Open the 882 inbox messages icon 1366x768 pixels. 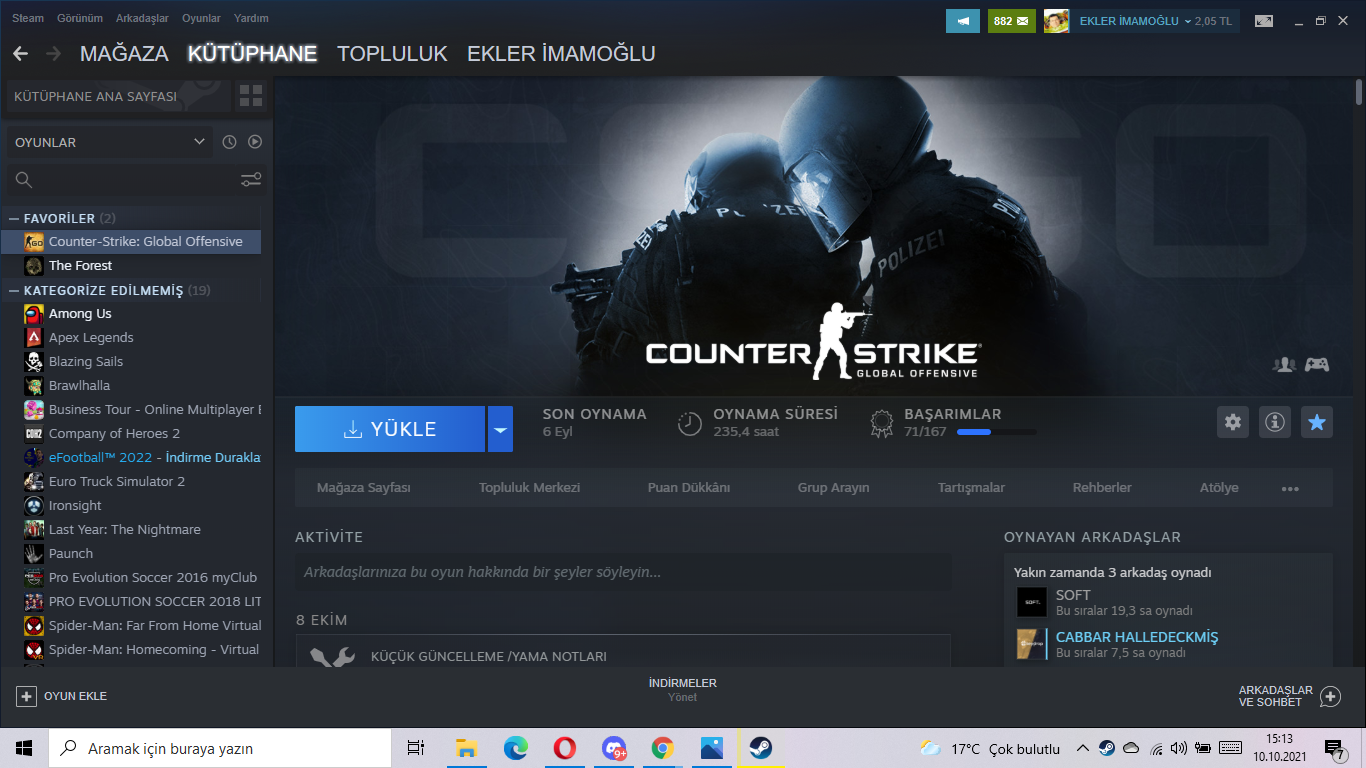click(x=1012, y=21)
